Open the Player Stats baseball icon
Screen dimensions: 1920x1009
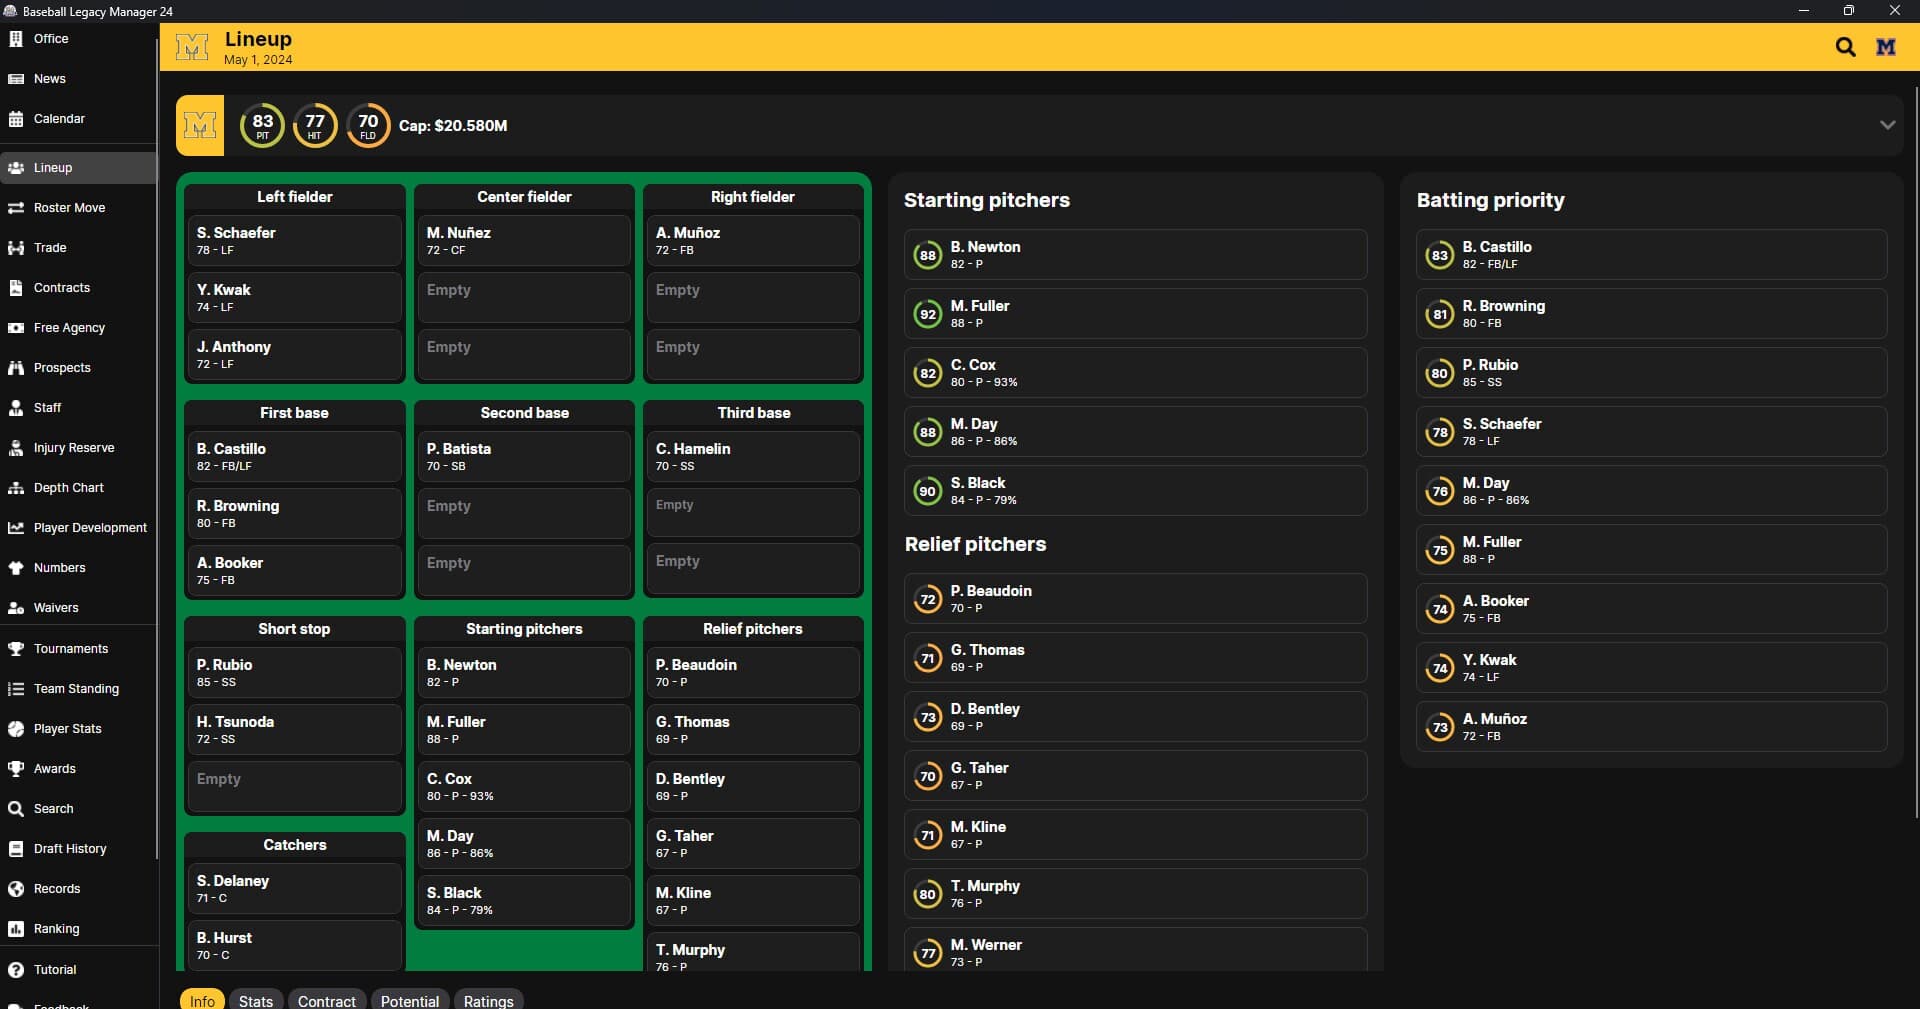coord(16,729)
